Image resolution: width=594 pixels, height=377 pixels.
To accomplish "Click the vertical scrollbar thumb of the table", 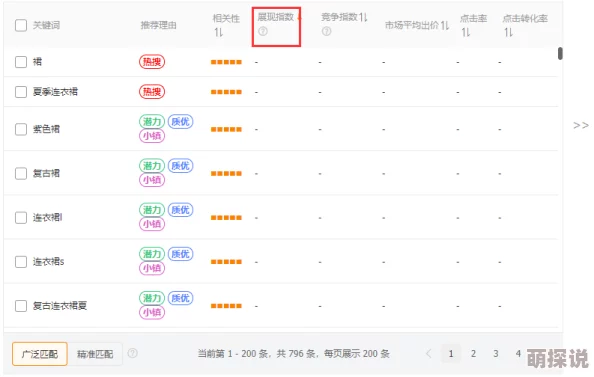I will 560,53.
